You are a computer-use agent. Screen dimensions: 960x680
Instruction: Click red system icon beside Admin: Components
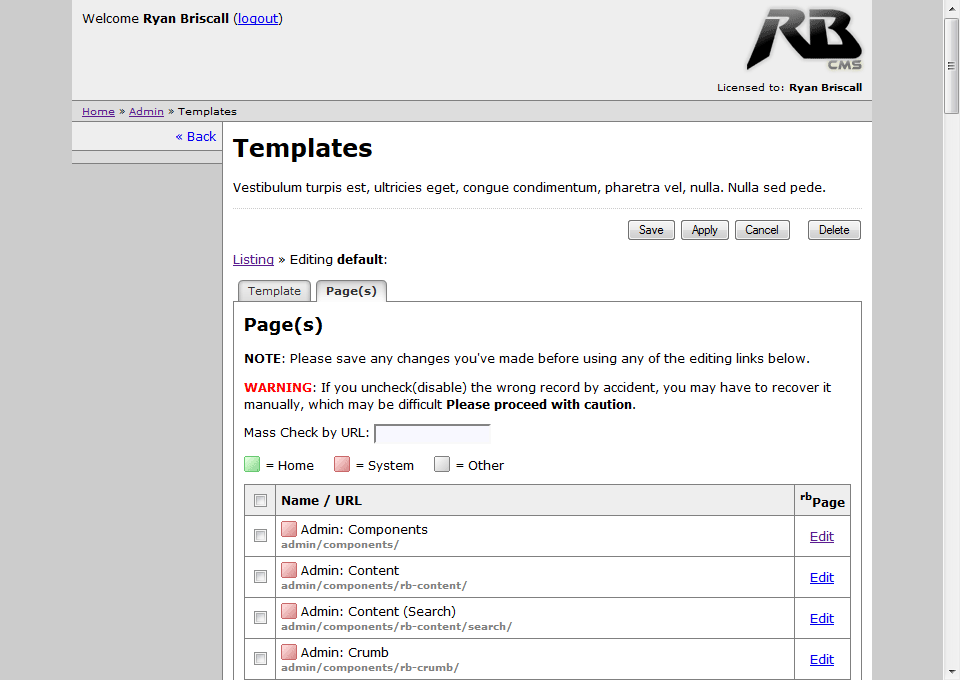(x=289, y=529)
